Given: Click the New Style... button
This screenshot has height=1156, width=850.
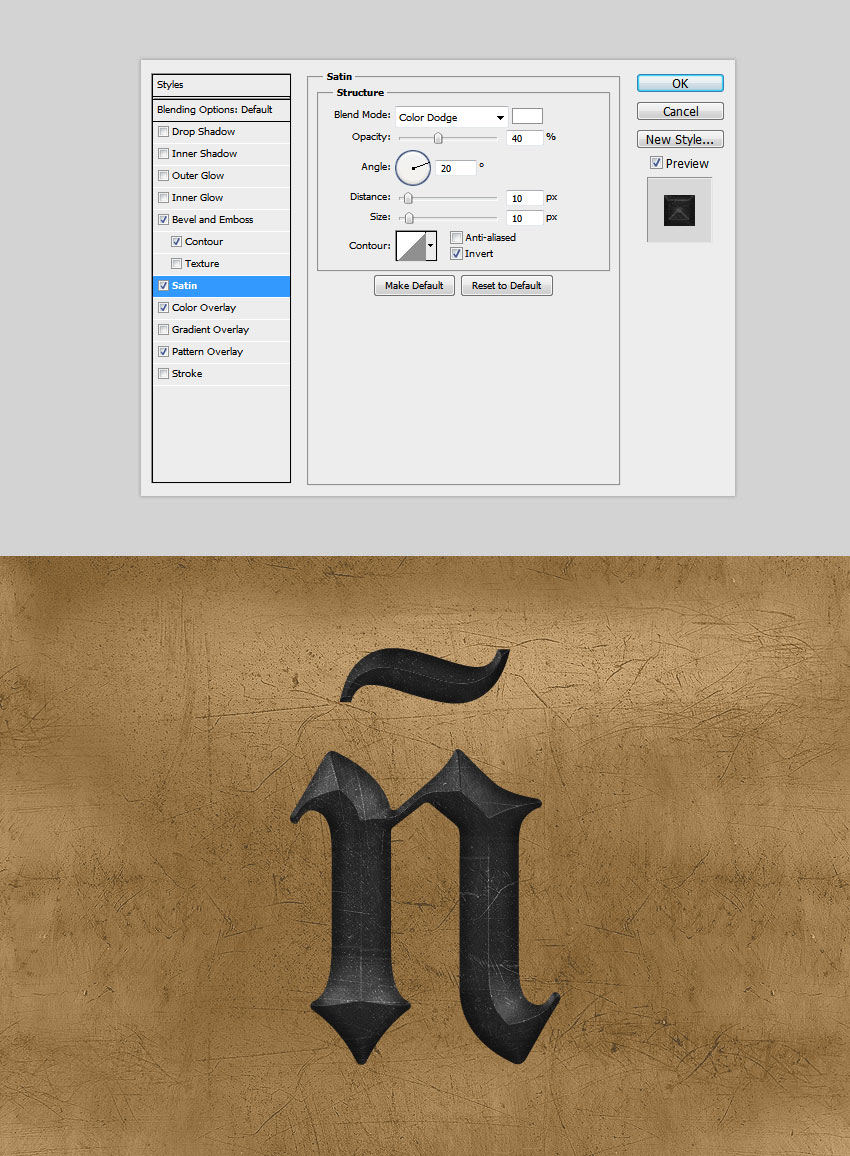Looking at the screenshot, I should click(680, 139).
